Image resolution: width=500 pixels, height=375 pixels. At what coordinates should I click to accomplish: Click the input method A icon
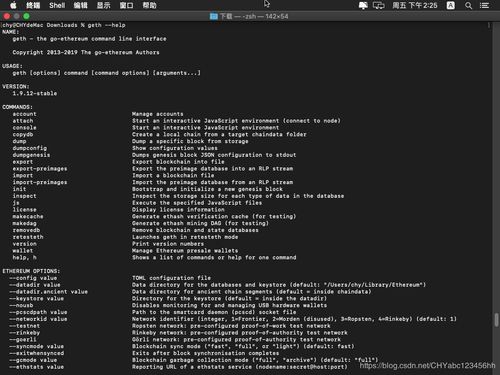pyautogui.click(x=451, y=5)
